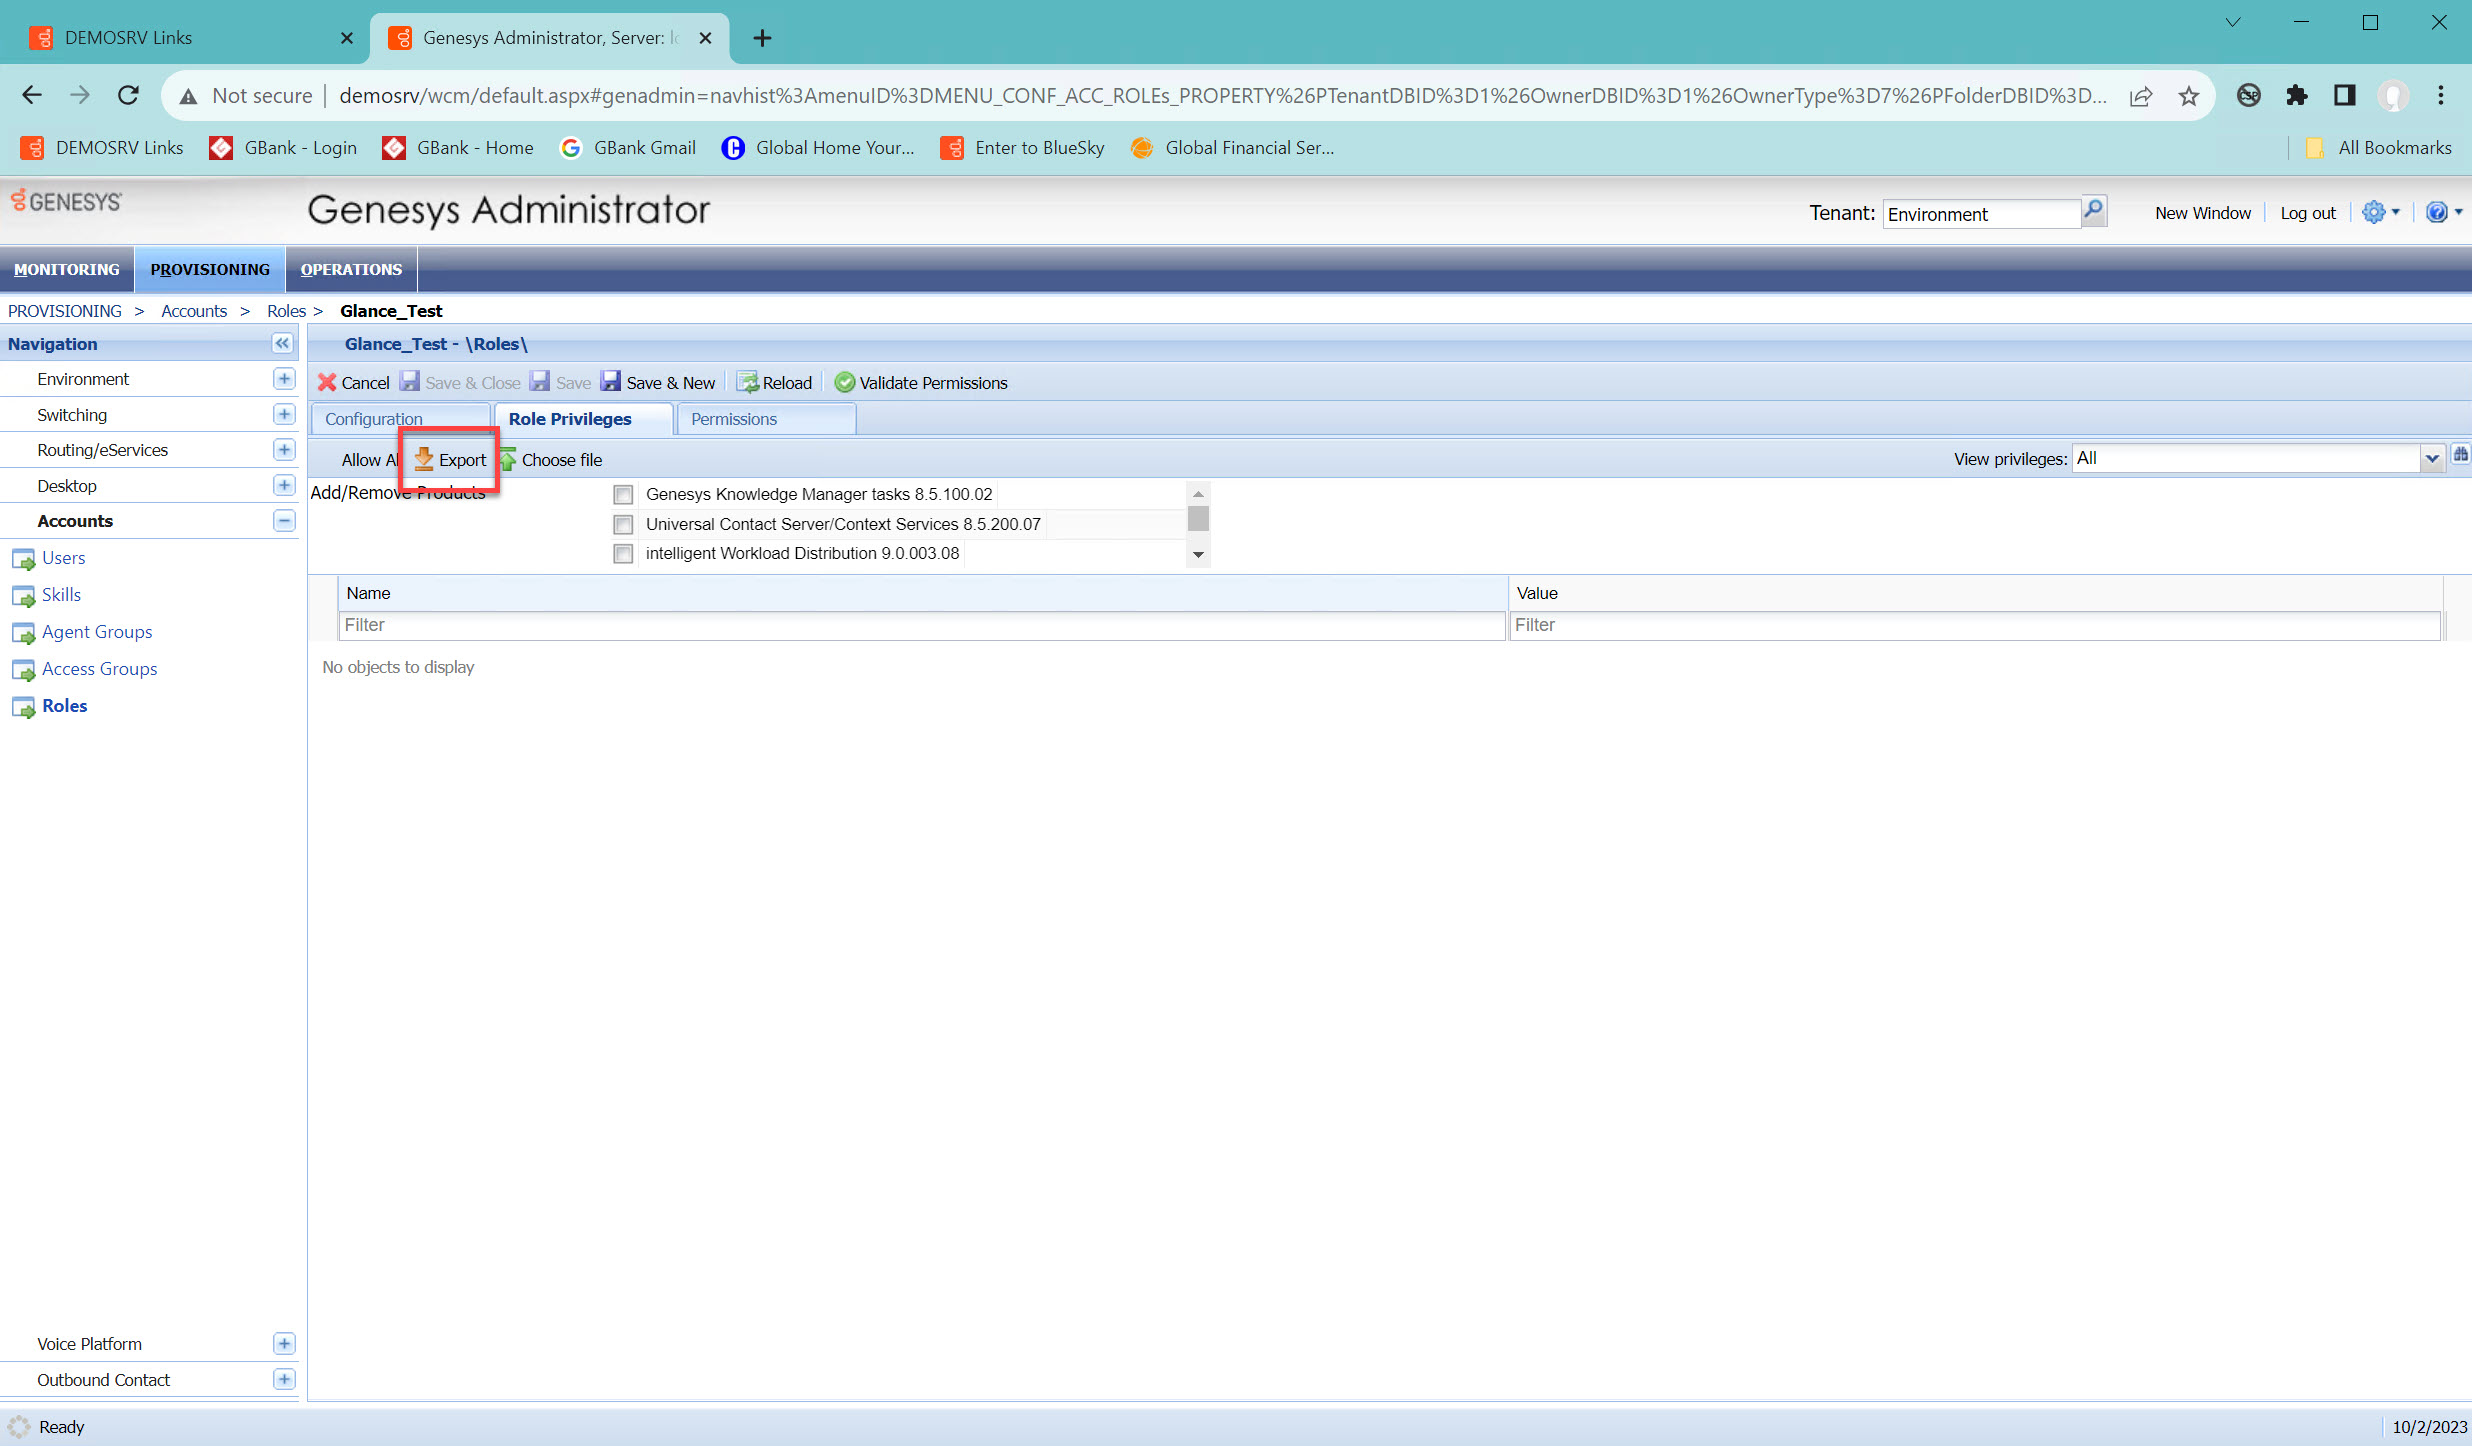The height and width of the screenshot is (1446, 2472).
Task: Click the Log out link
Action: pyautogui.click(x=2308, y=213)
